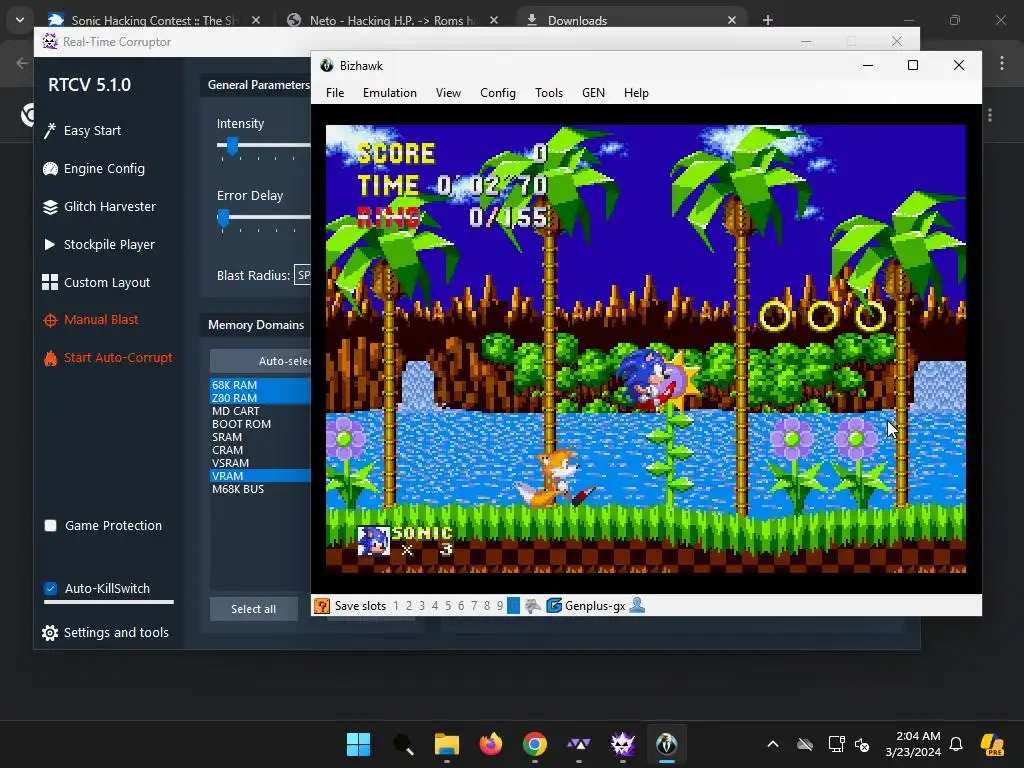The height and width of the screenshot is (768, 1024).
Task: Select 68K RAM memory domain
Action: 260,385
